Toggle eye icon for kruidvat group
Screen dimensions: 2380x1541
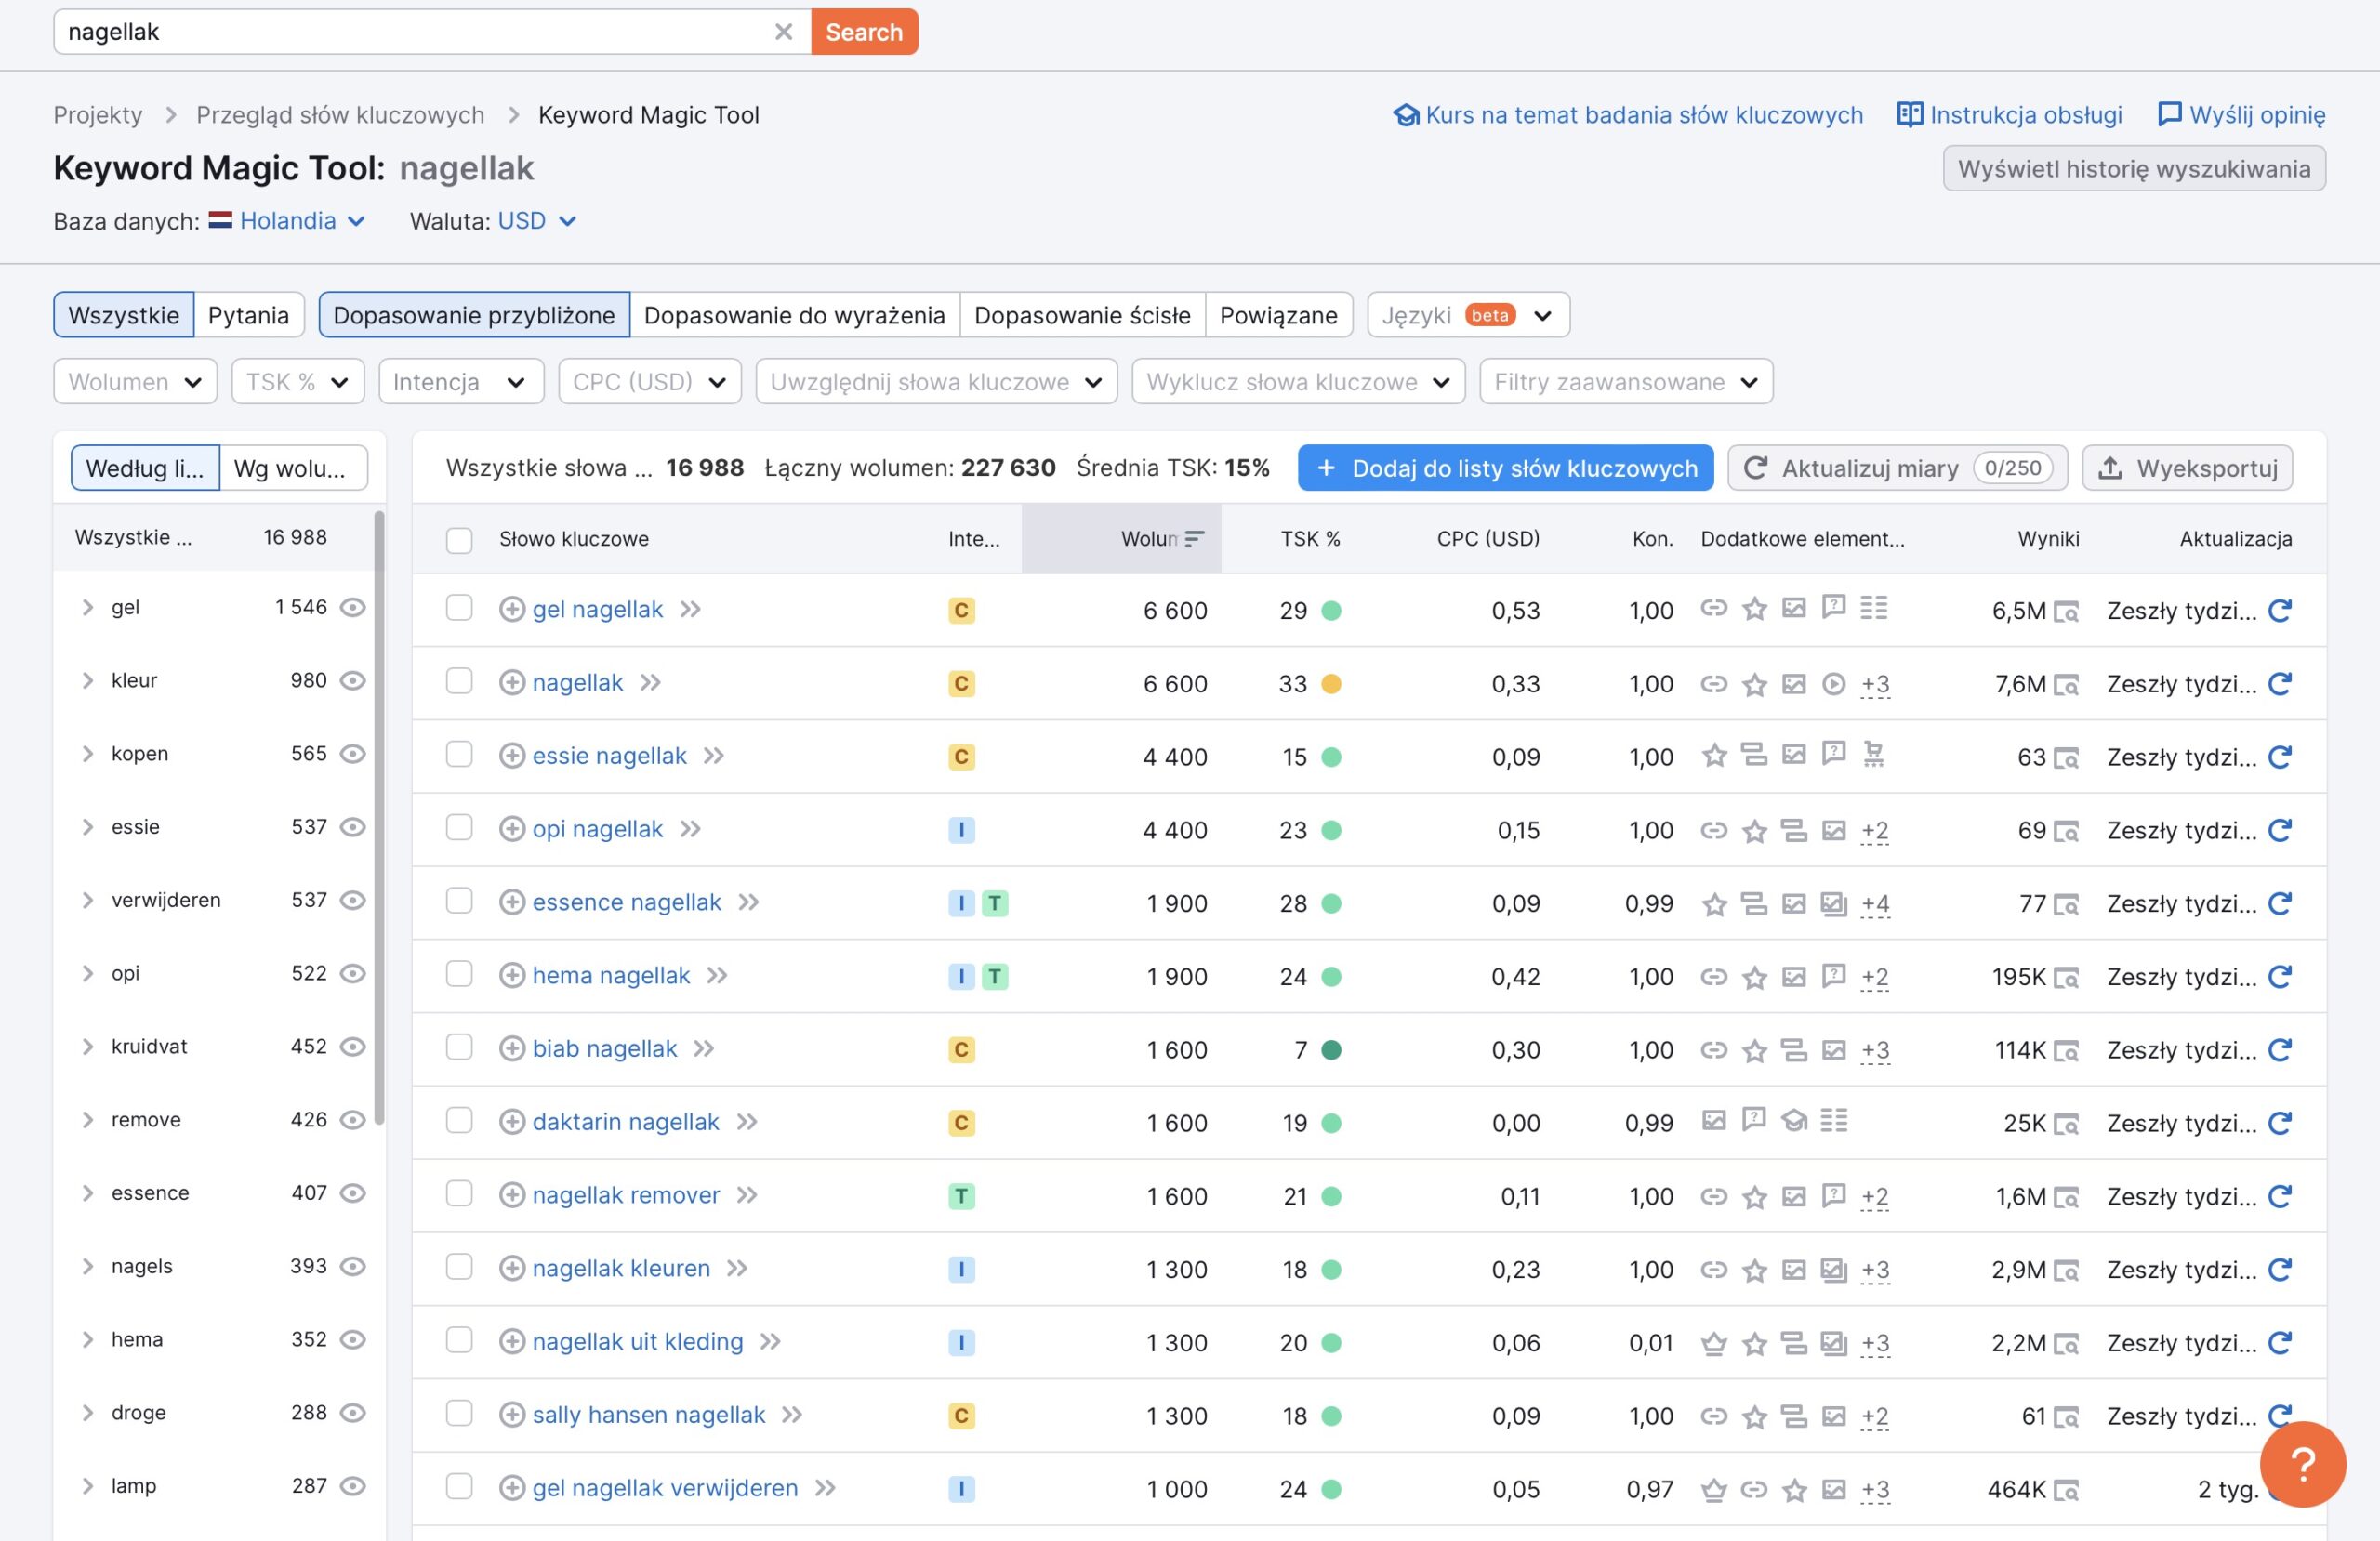tap(353, 1047)
